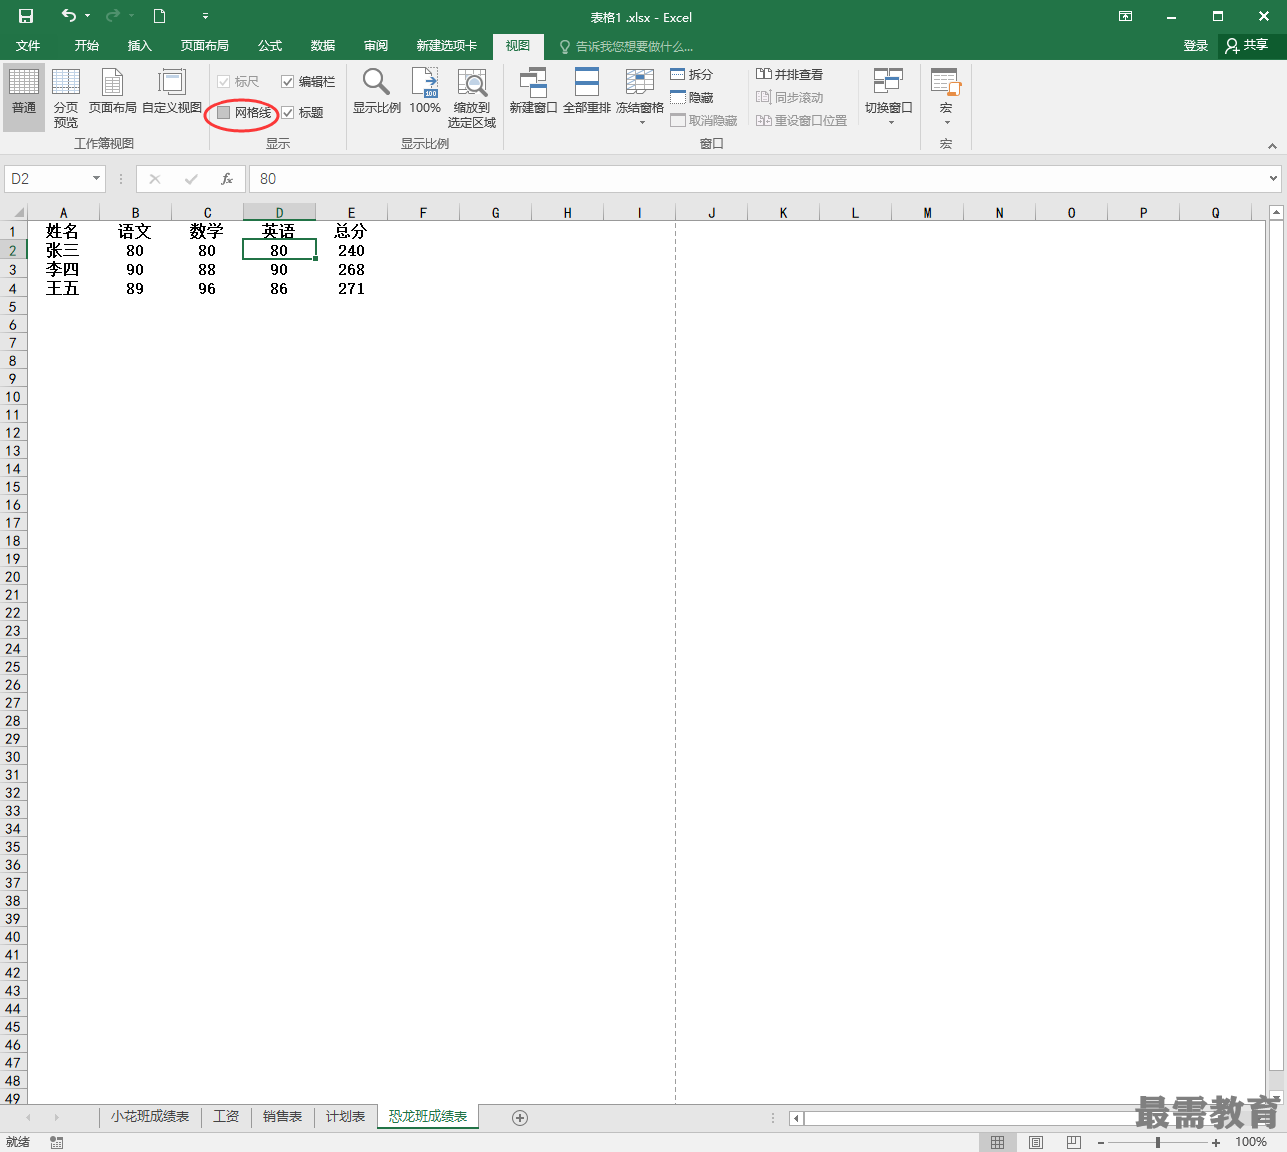1287x1152 pixels.
Task: Click the Save icon in quick access toolbar
Action: pyautogui.click(x=26, y=16)
